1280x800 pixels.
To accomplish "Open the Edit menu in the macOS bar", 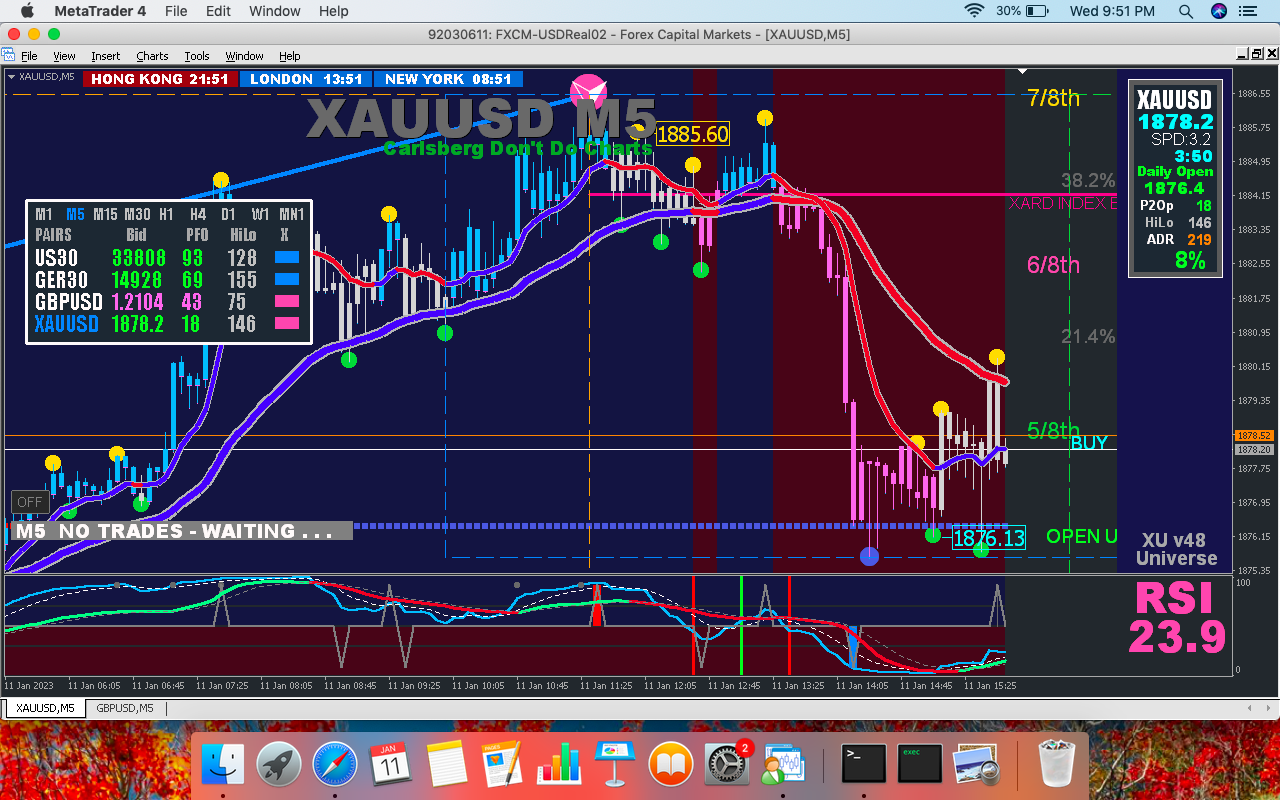I will click(x=218, y=11).
